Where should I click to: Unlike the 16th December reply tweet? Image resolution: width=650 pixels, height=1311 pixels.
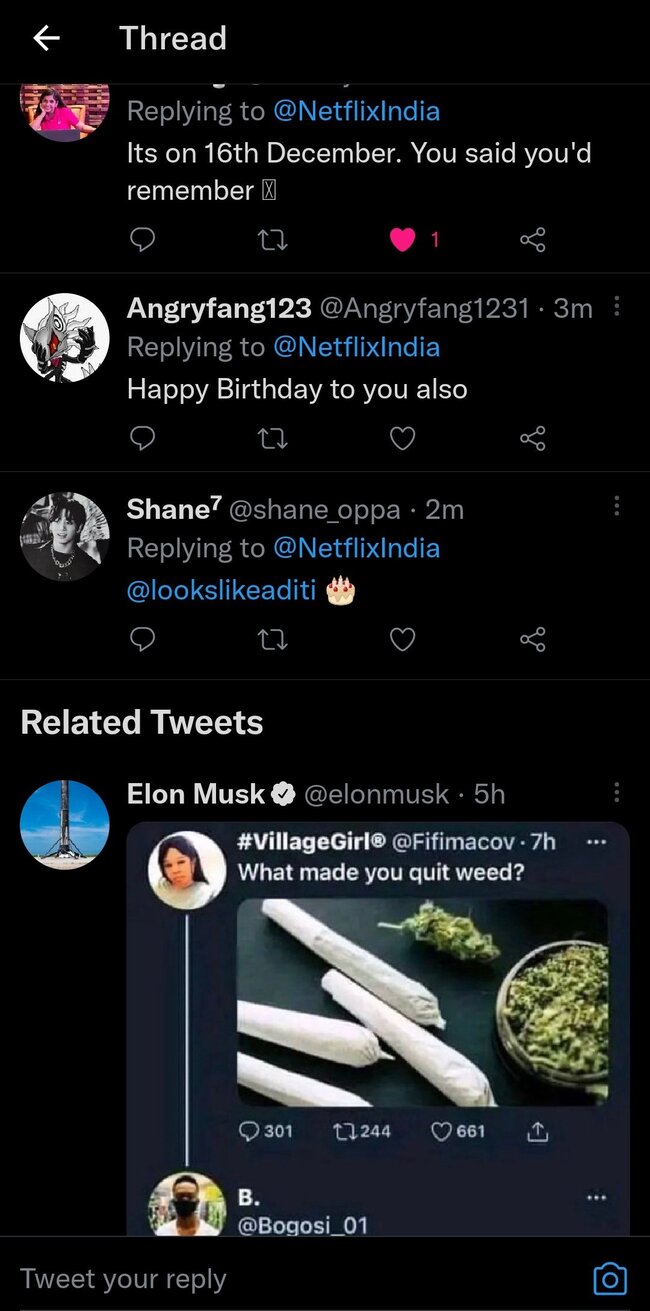(402, 240)
